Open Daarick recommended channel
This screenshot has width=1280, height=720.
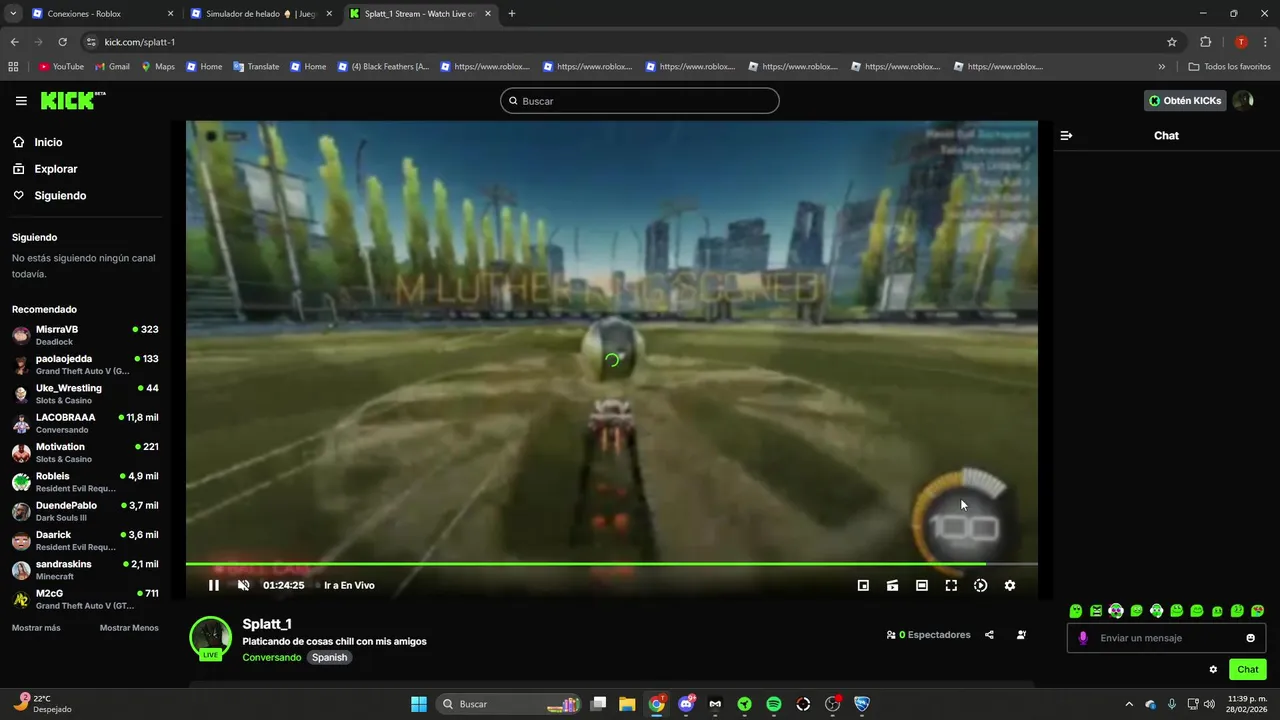(x=85, y=540)
